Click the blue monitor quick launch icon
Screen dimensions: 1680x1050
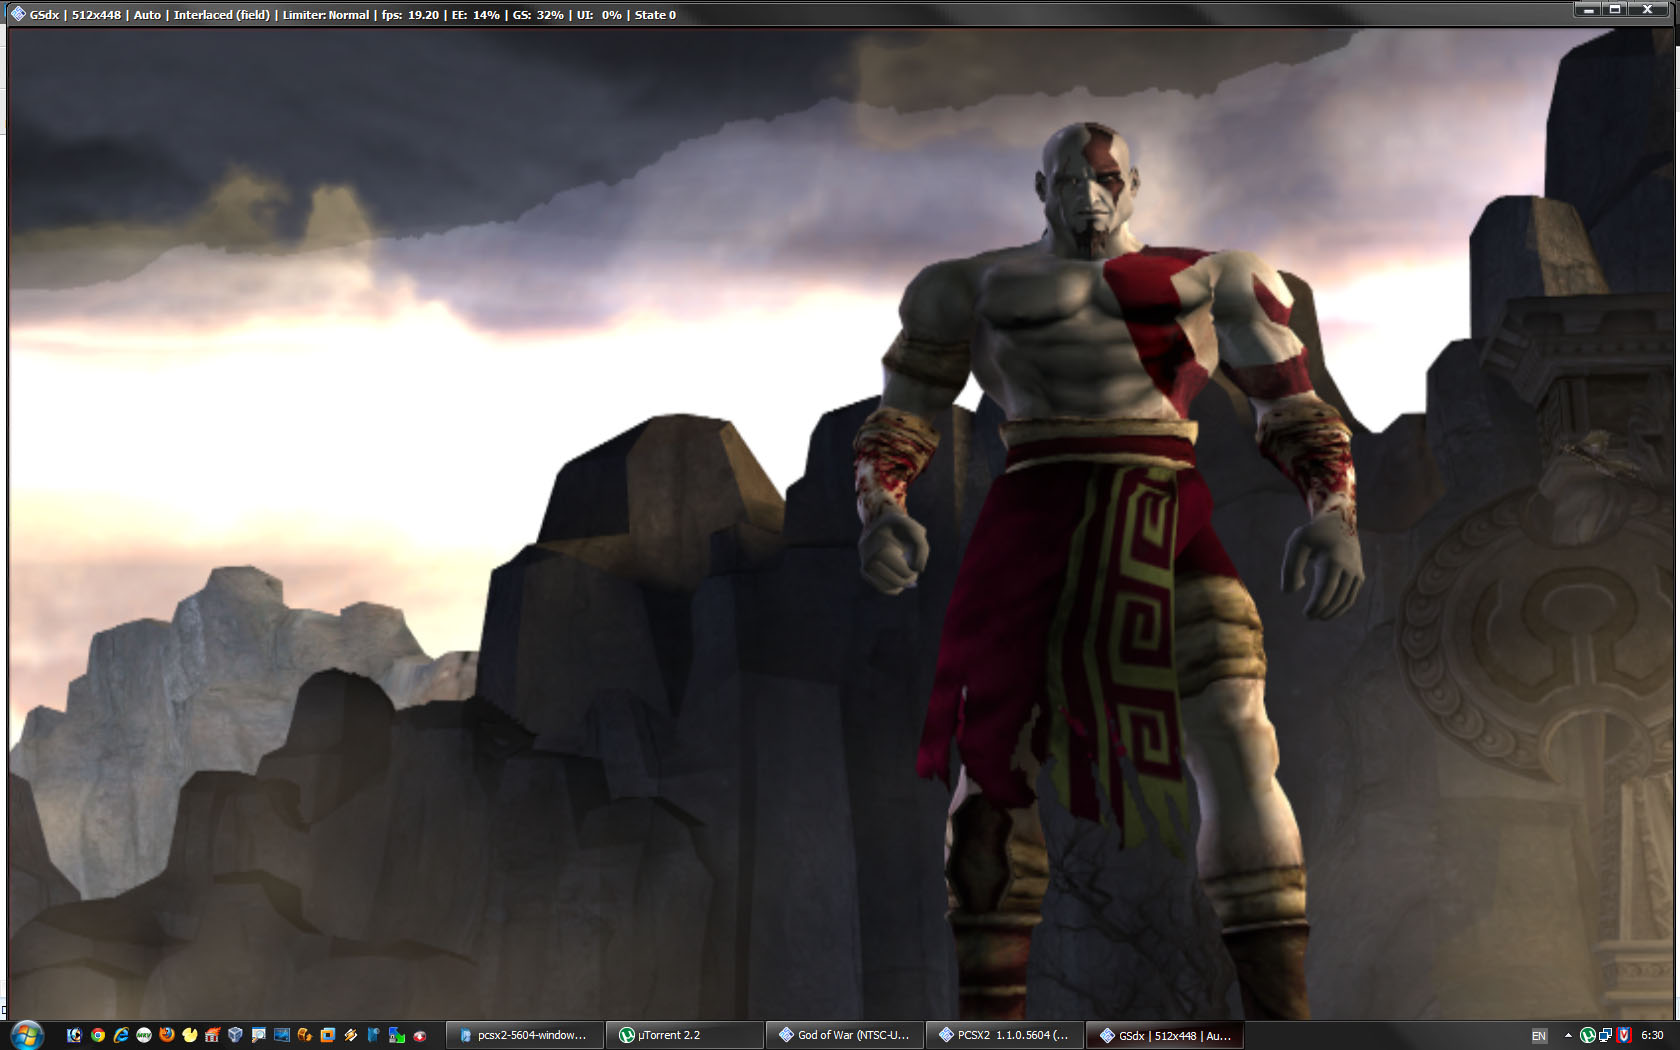[282, 1035]
